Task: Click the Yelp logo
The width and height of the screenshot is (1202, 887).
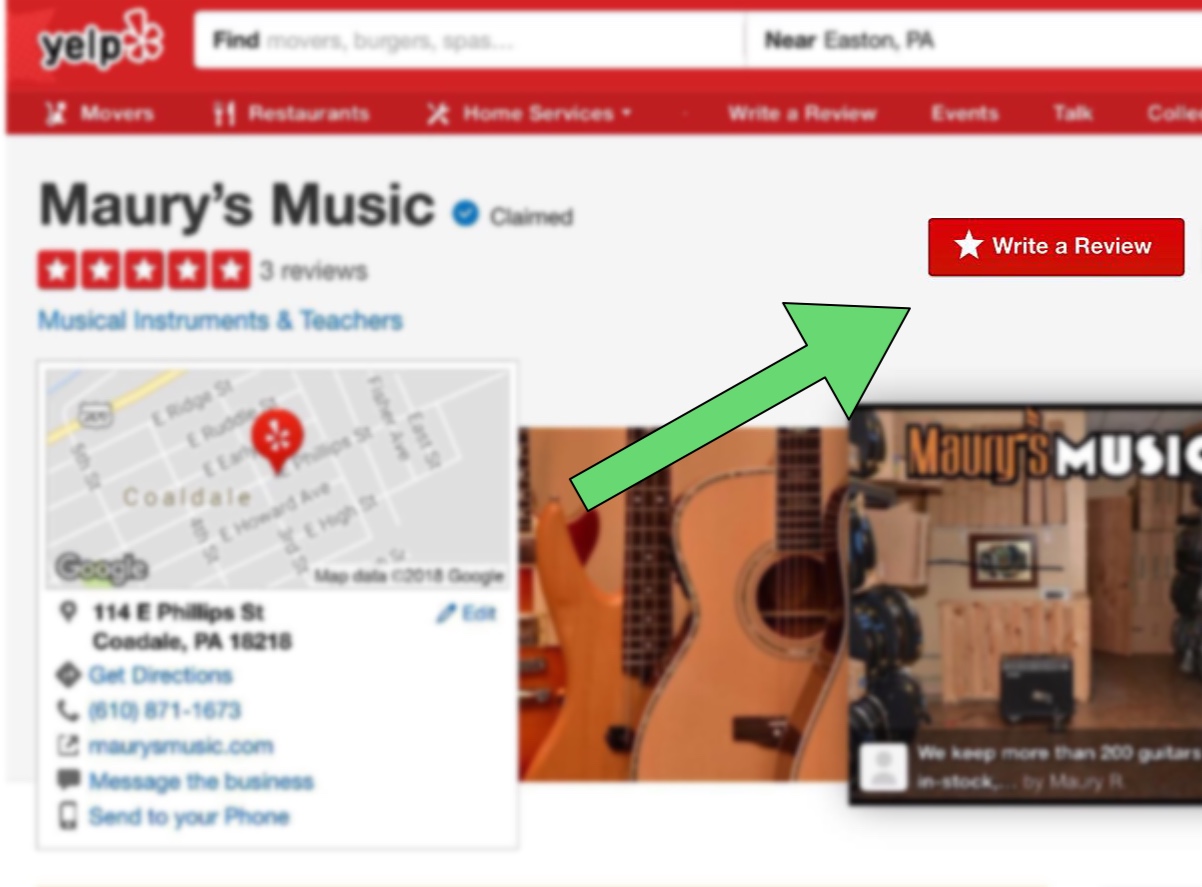Action: pyautogui.click(x=101, y=42)
